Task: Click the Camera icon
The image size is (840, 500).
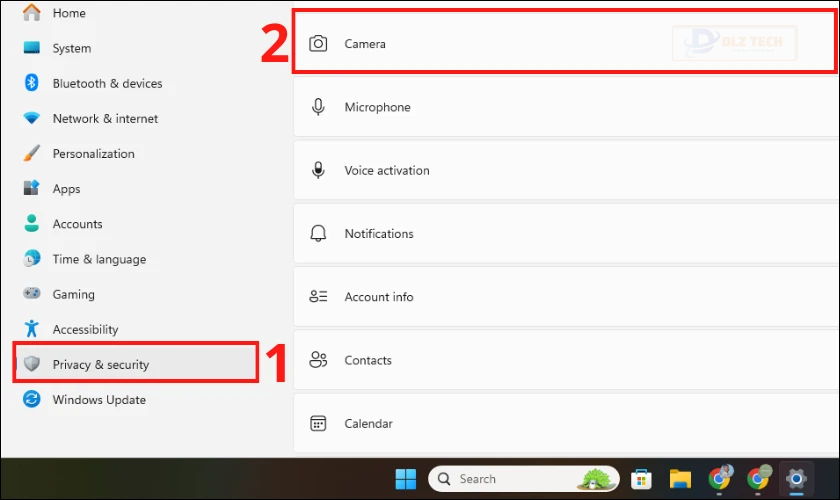Action: 318,43
